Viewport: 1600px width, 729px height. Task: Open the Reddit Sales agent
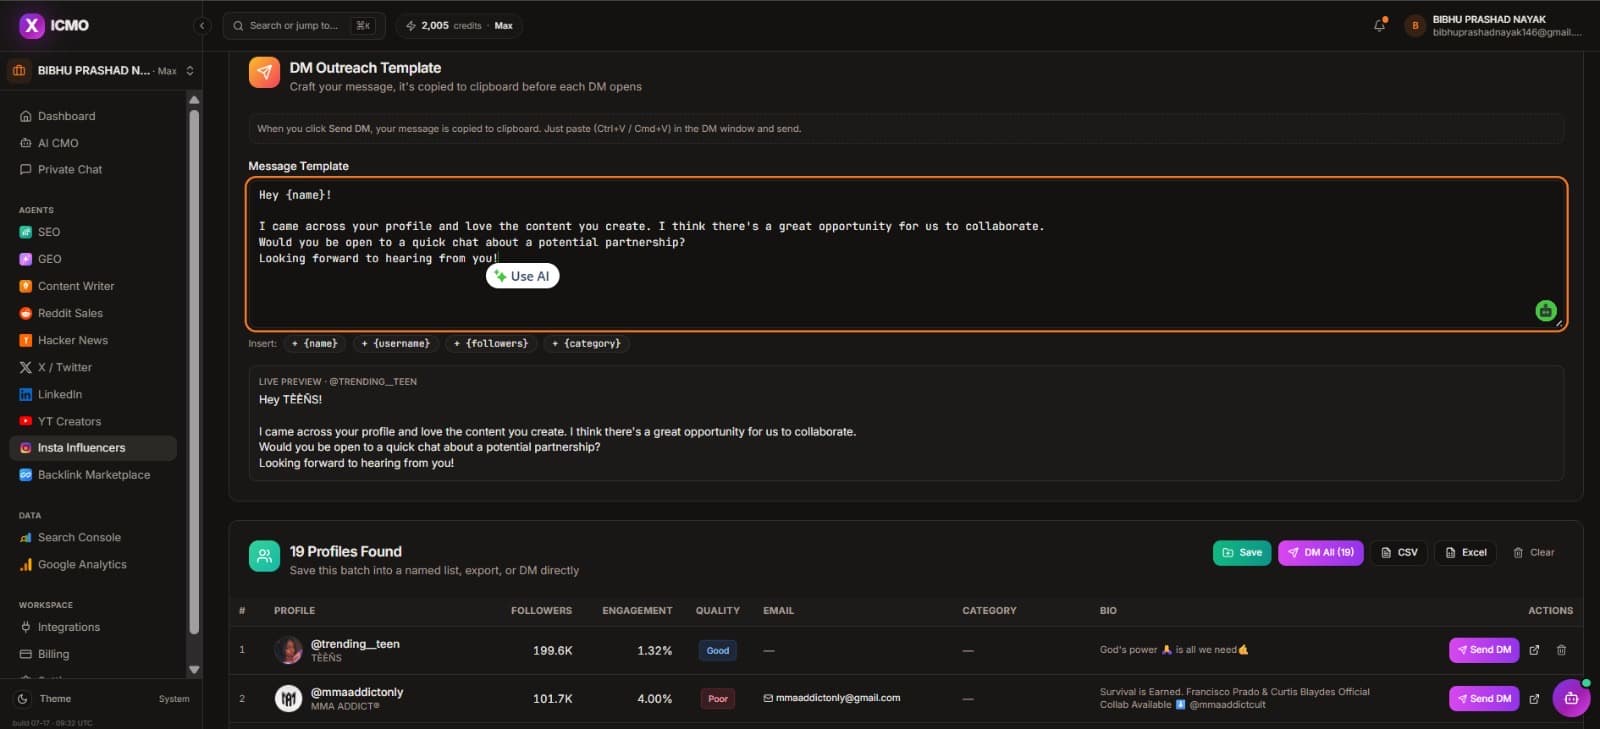pyautogui.click(x=70, y=313)
